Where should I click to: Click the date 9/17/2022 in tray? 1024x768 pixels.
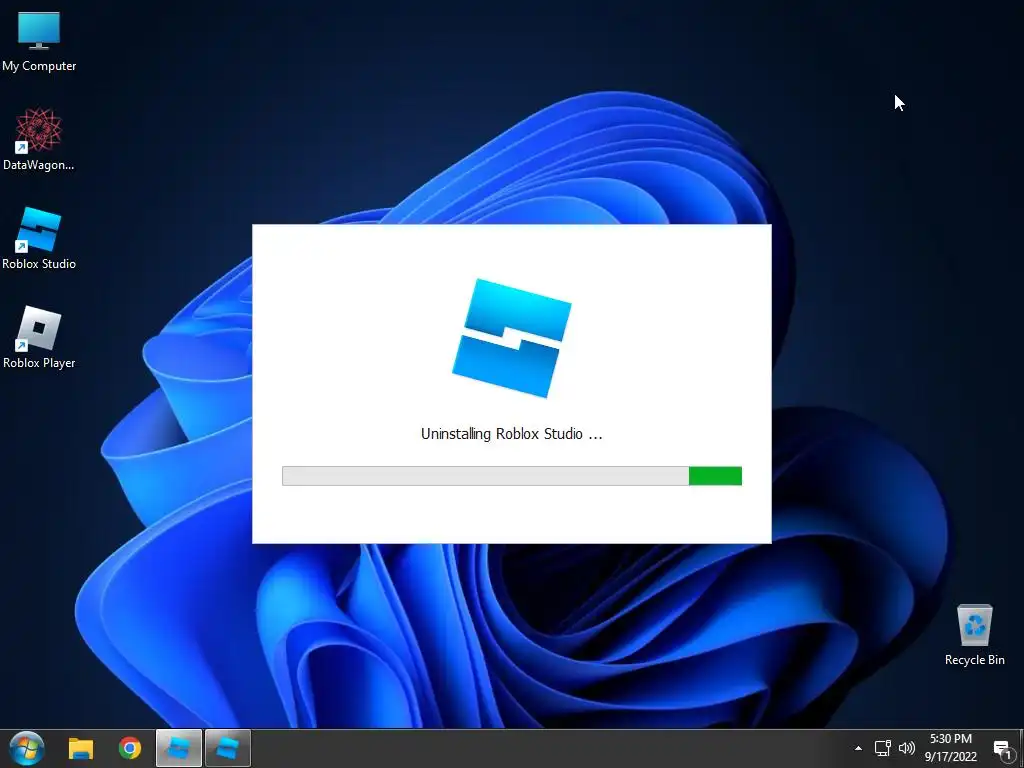pos(951,757)
